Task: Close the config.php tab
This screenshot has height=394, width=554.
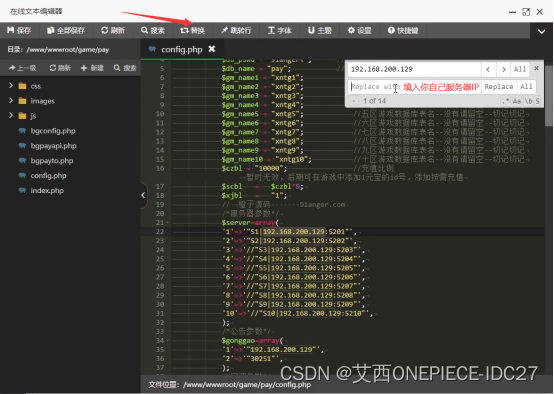Action: pyautogui.click(x=212, y=49)
